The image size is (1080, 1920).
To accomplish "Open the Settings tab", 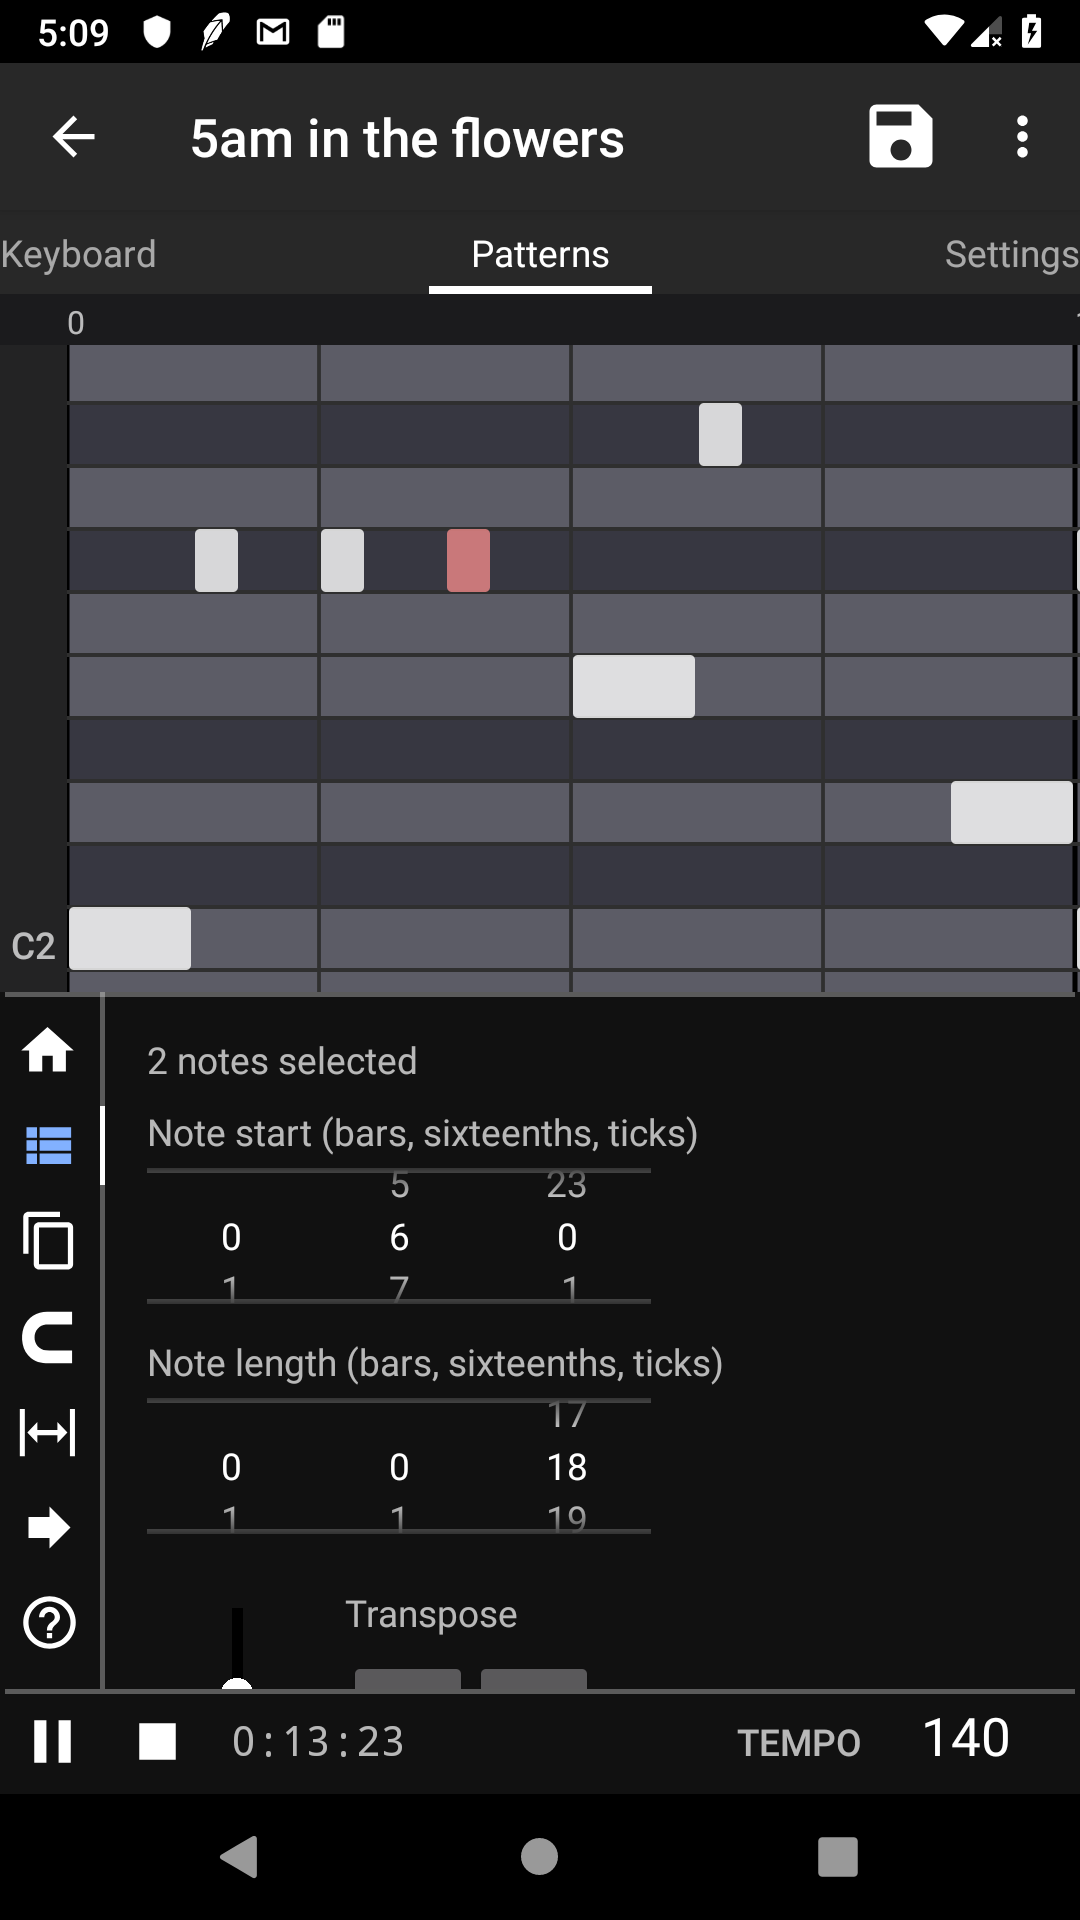I will 1011,254.
